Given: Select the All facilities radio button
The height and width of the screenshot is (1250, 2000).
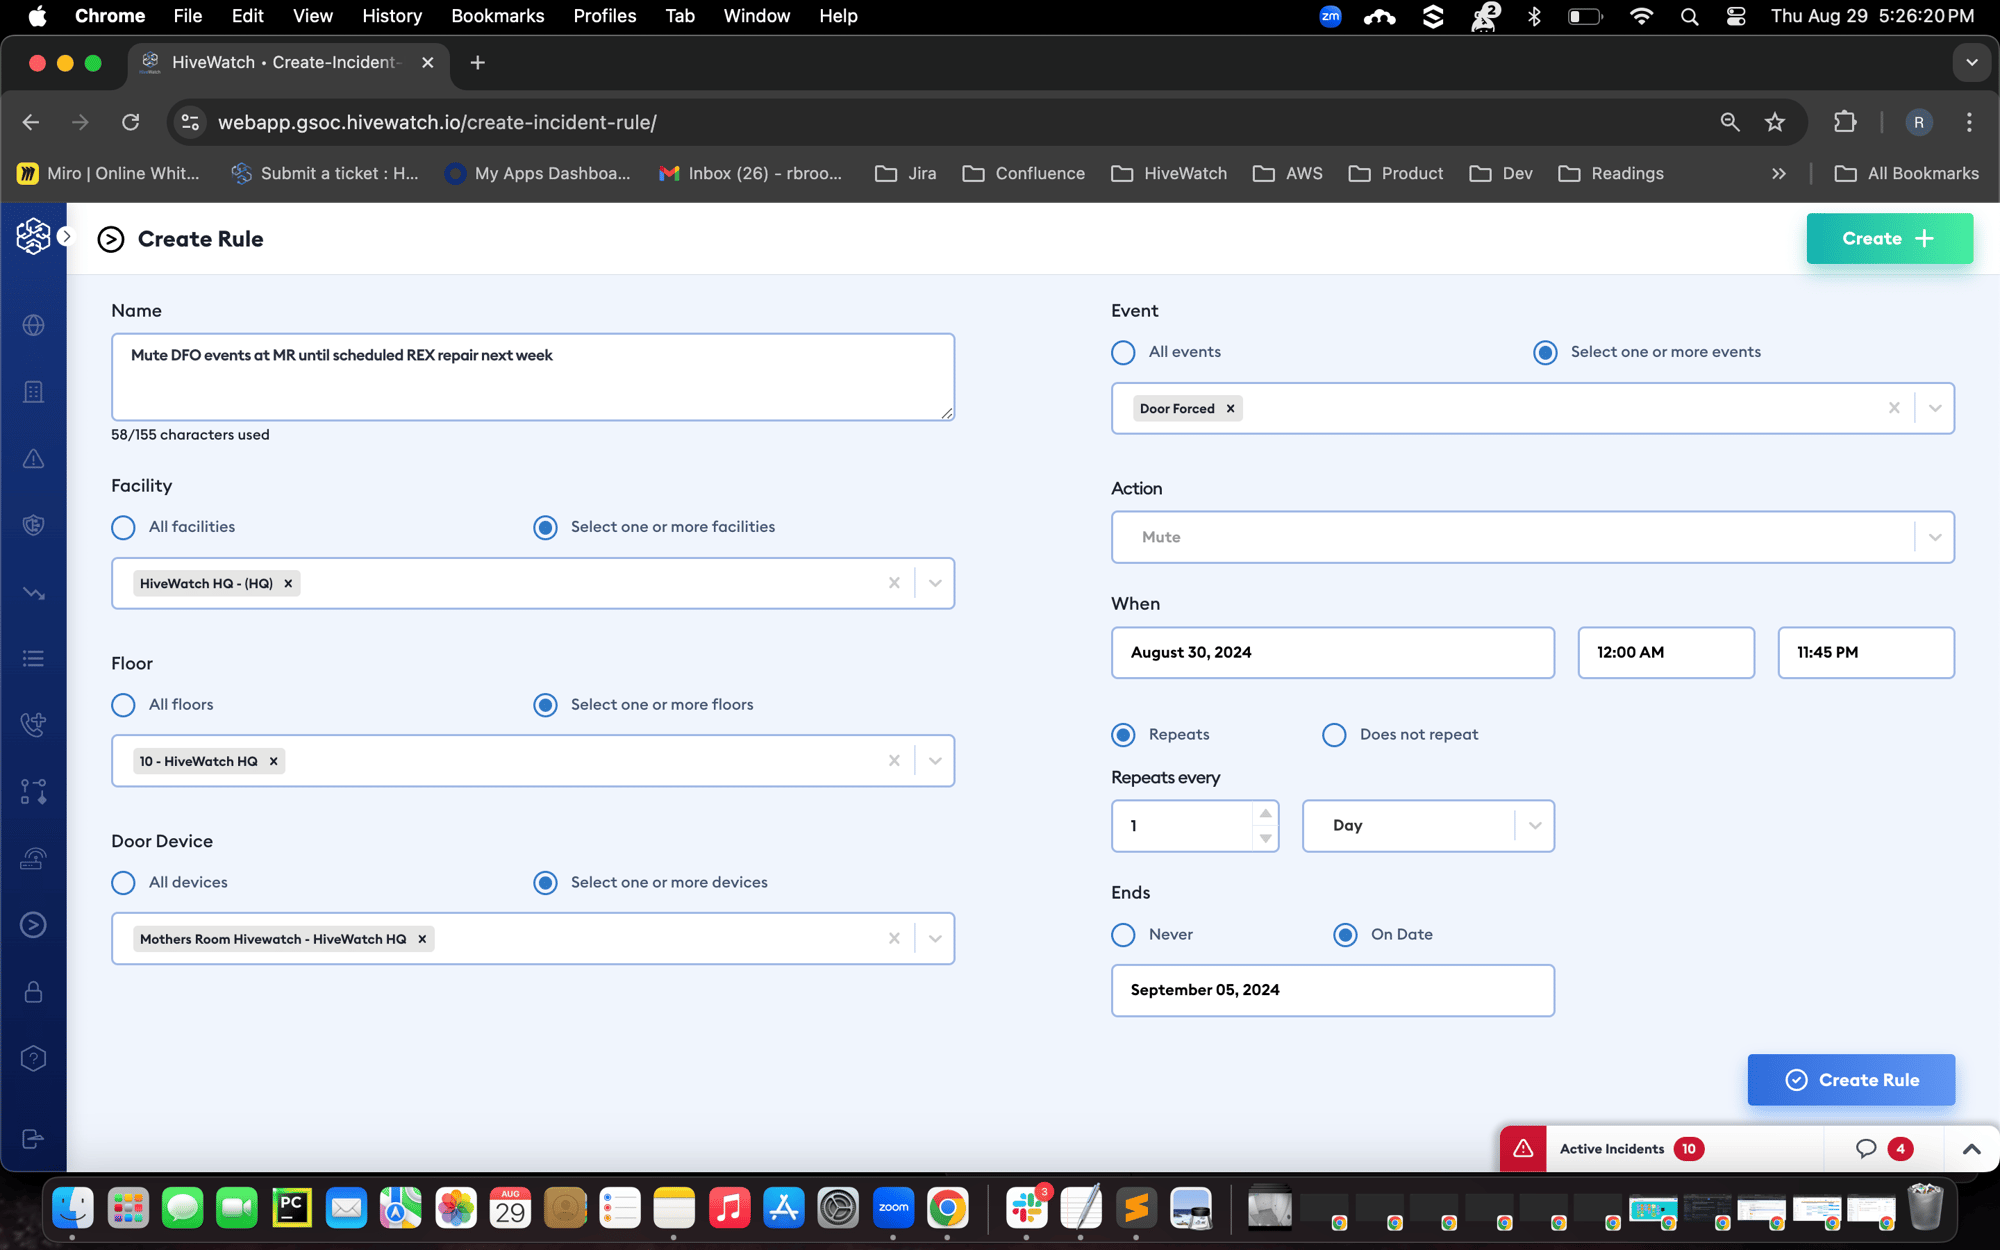Looking at the screenshot, I should (123, 527).
